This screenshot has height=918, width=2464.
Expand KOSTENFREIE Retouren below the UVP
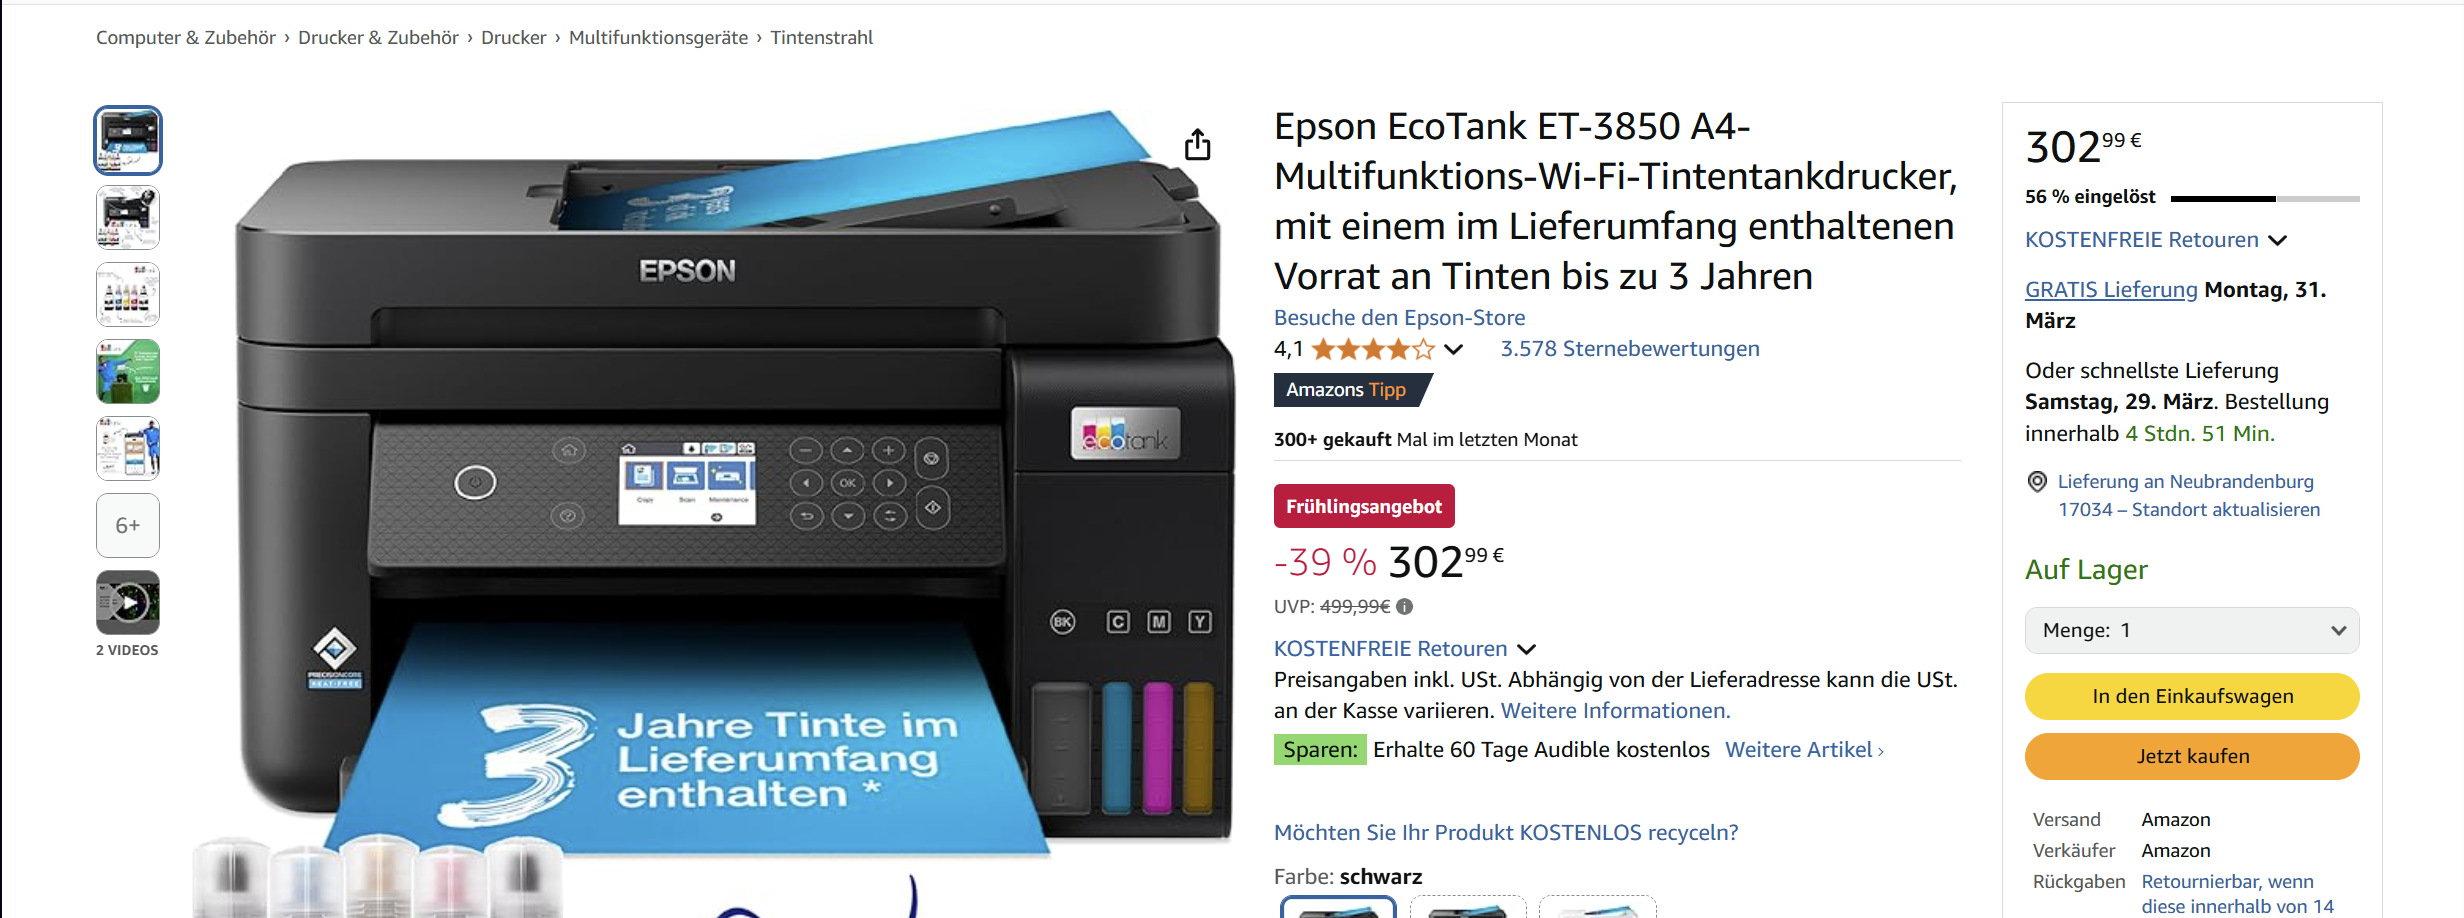coord(1526,649)
